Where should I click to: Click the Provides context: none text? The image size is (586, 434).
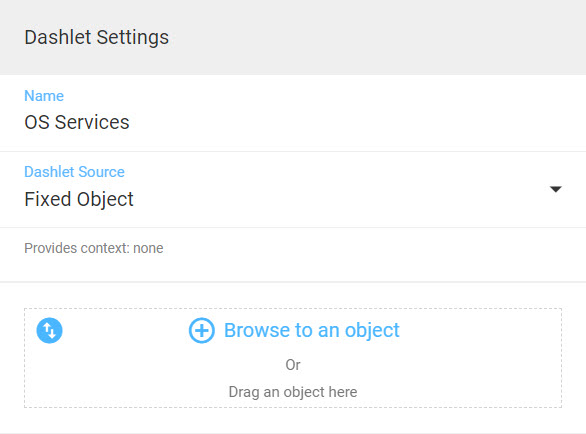pyautogui.click(x=94, y=248)
